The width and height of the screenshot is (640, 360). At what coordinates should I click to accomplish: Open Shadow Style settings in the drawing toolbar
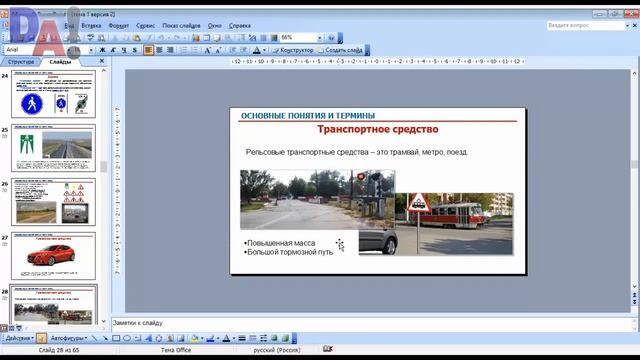point(274,338)
